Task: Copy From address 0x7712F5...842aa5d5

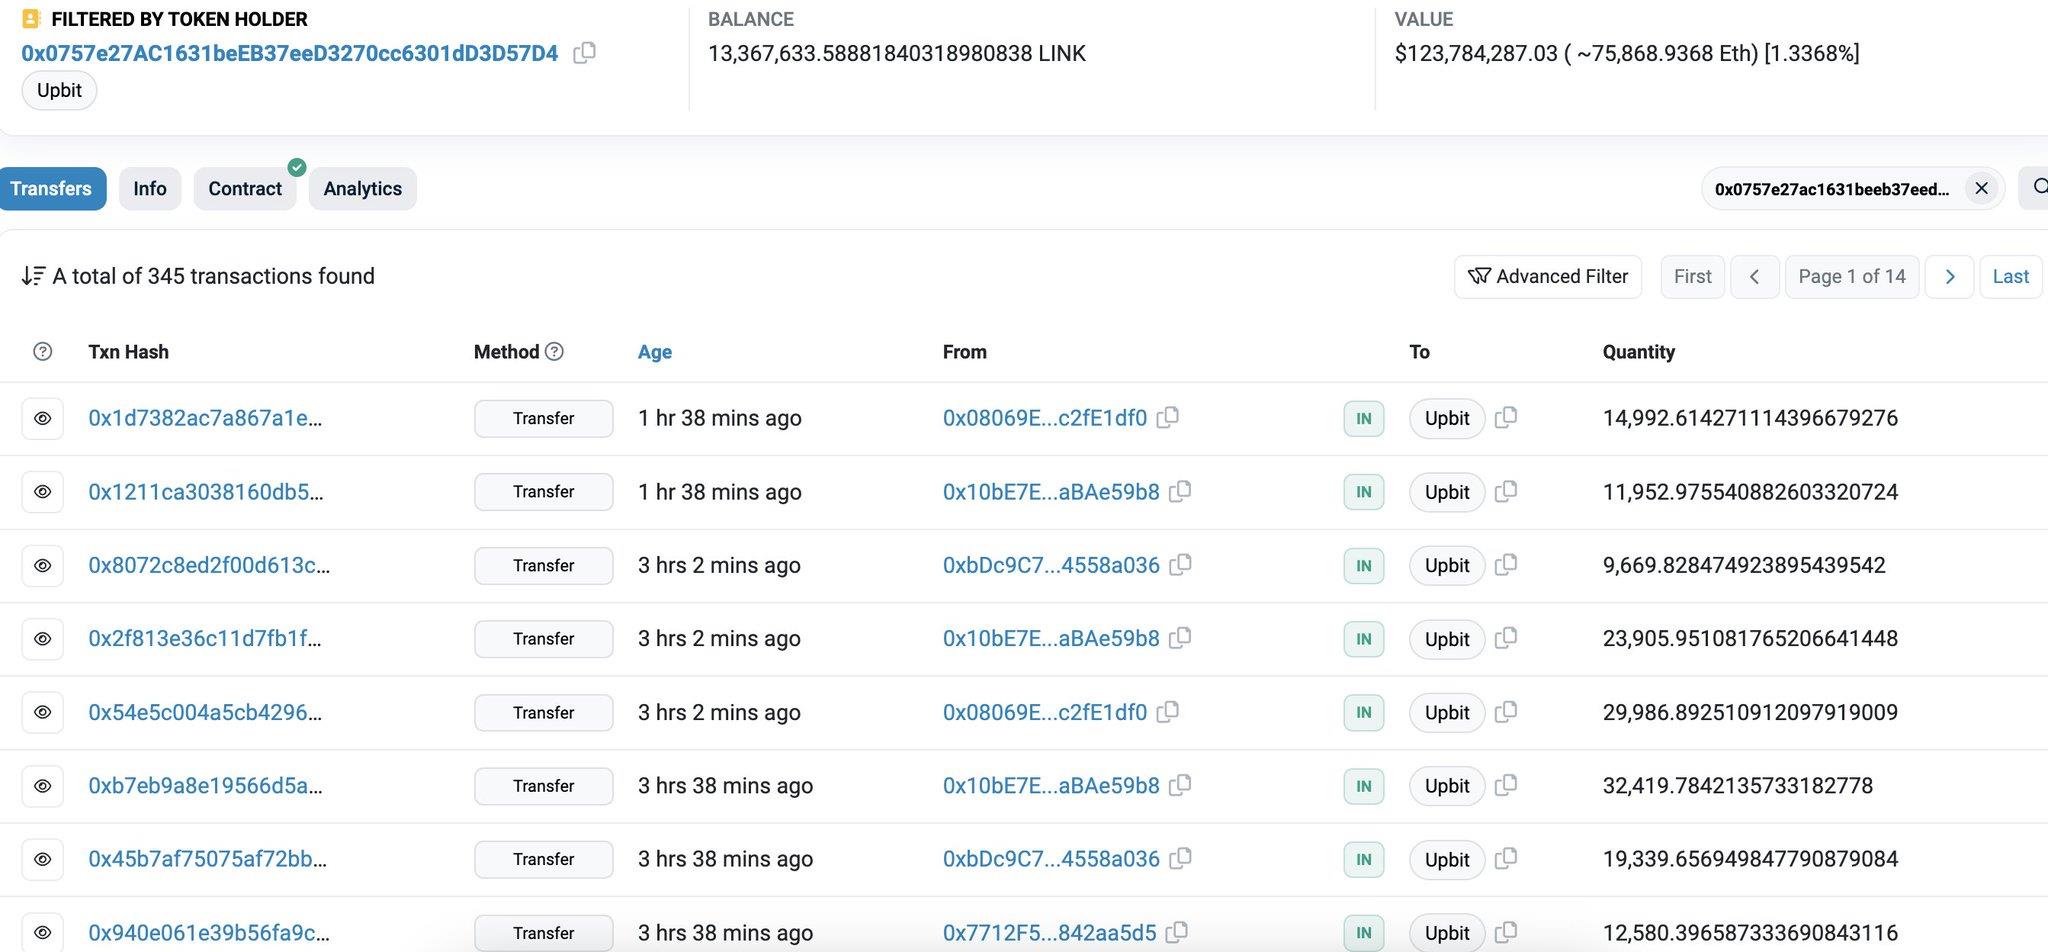Action: pos(1177,932)
